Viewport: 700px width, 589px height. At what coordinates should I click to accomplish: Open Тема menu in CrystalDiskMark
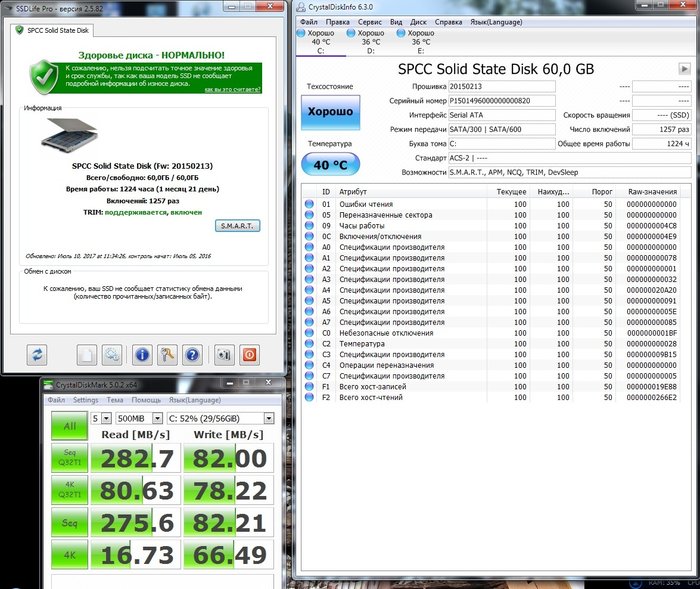point(115,400)
